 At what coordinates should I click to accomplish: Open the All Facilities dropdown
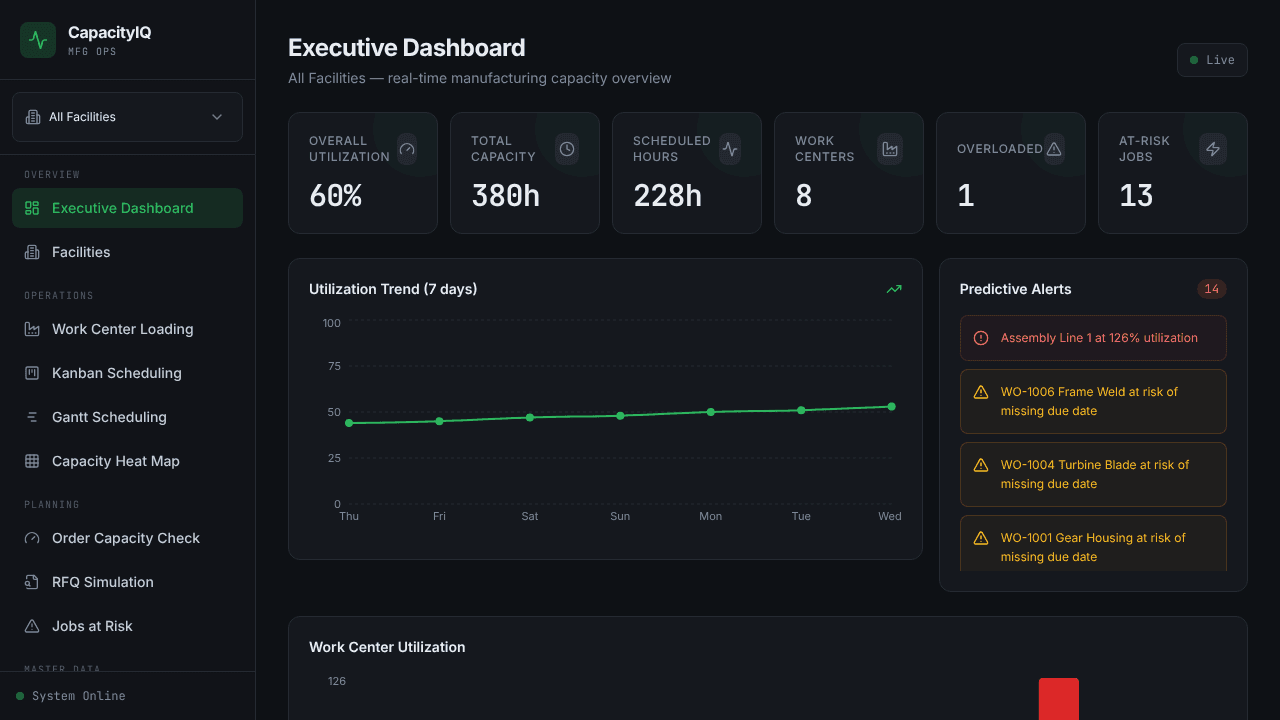[127, 117]
